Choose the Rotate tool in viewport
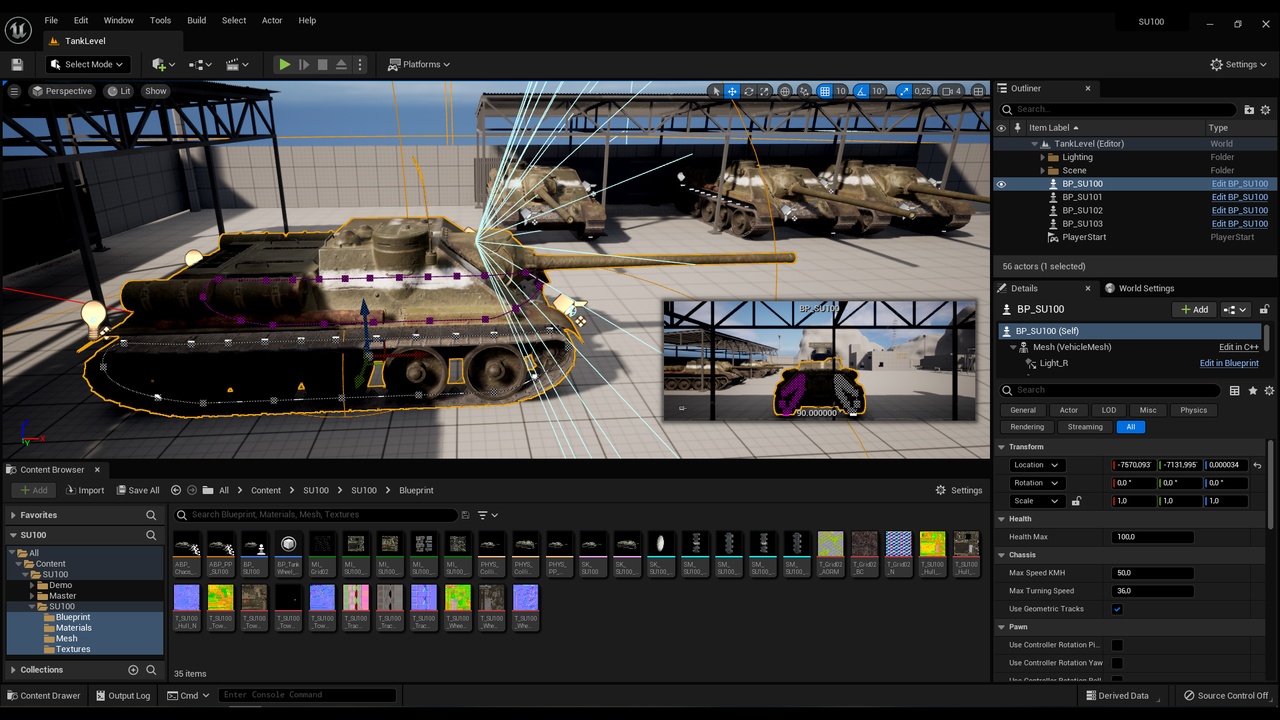 [x=748, y=91]
